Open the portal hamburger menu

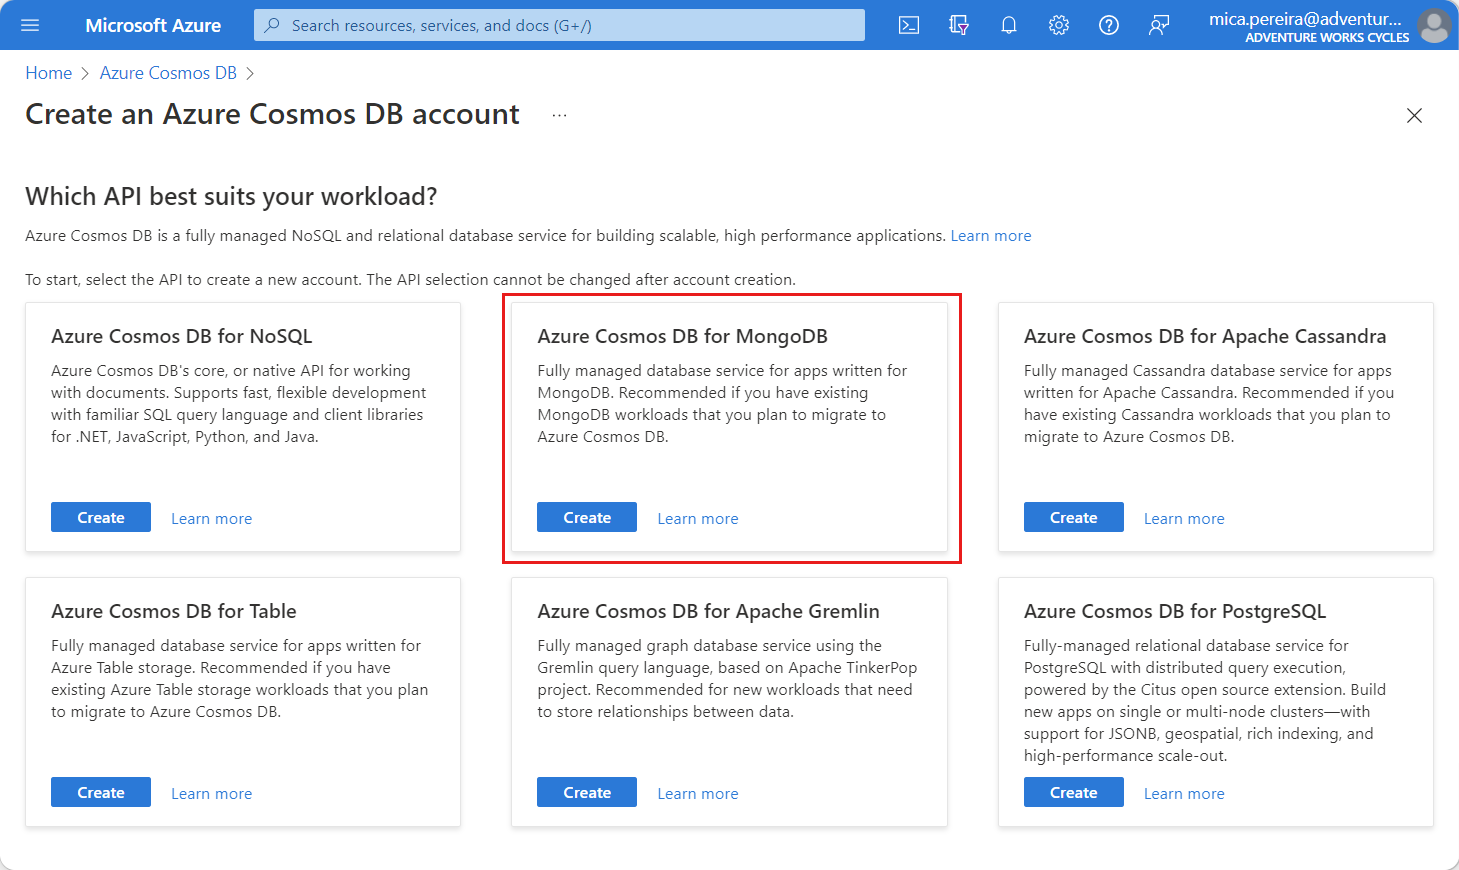point(28,25)
